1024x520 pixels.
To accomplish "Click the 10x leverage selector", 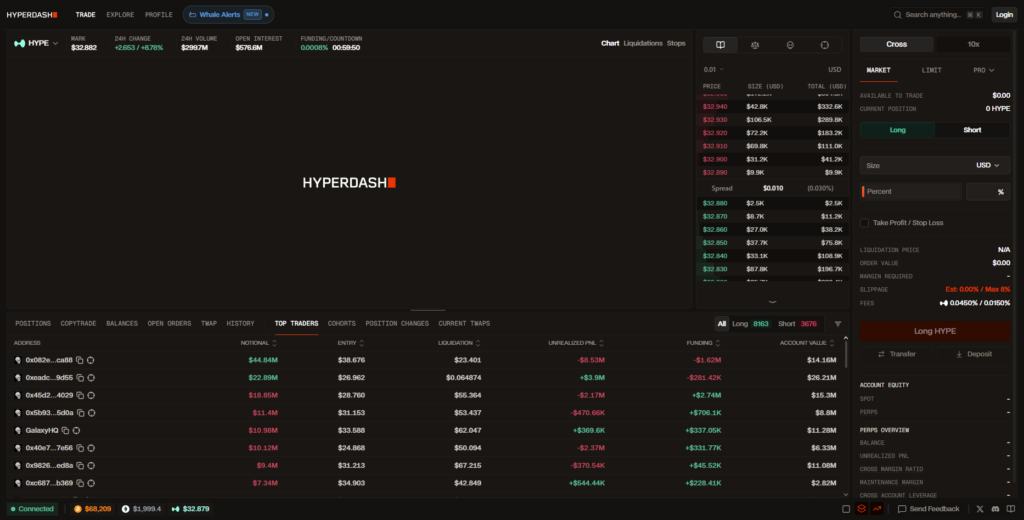I will pyautogui.click(x=973, y=44).
